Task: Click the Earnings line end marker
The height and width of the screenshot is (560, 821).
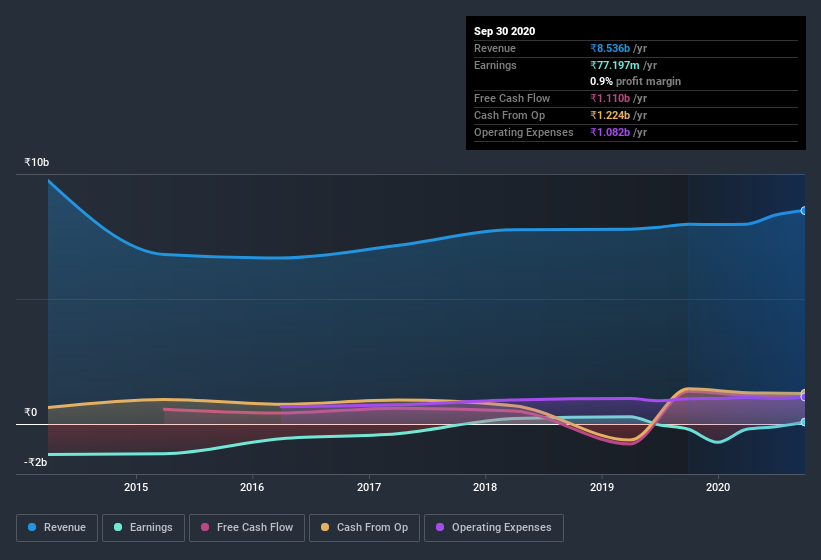Action: click(x=803, y=422)
